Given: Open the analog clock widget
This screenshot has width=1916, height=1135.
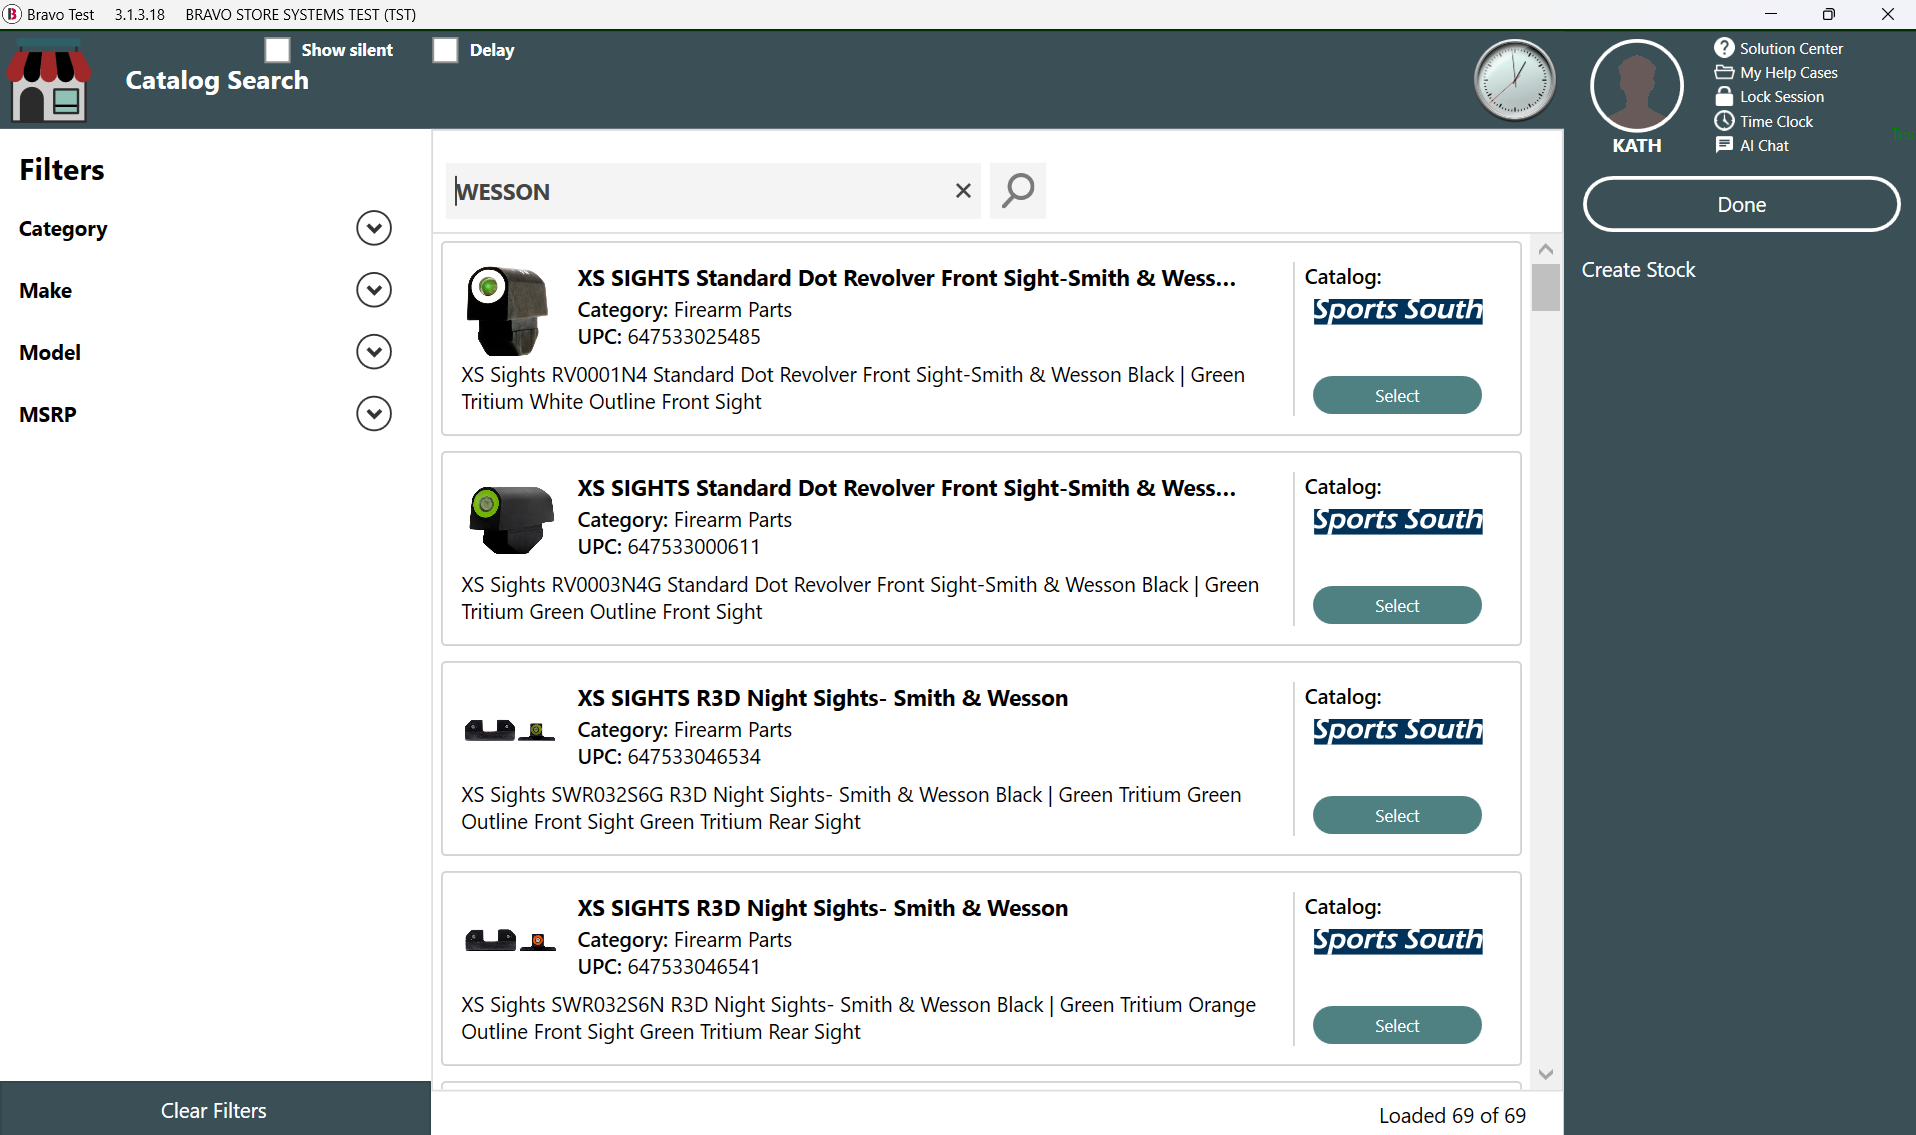Looking at the screenshot, I should [1515, 80].
